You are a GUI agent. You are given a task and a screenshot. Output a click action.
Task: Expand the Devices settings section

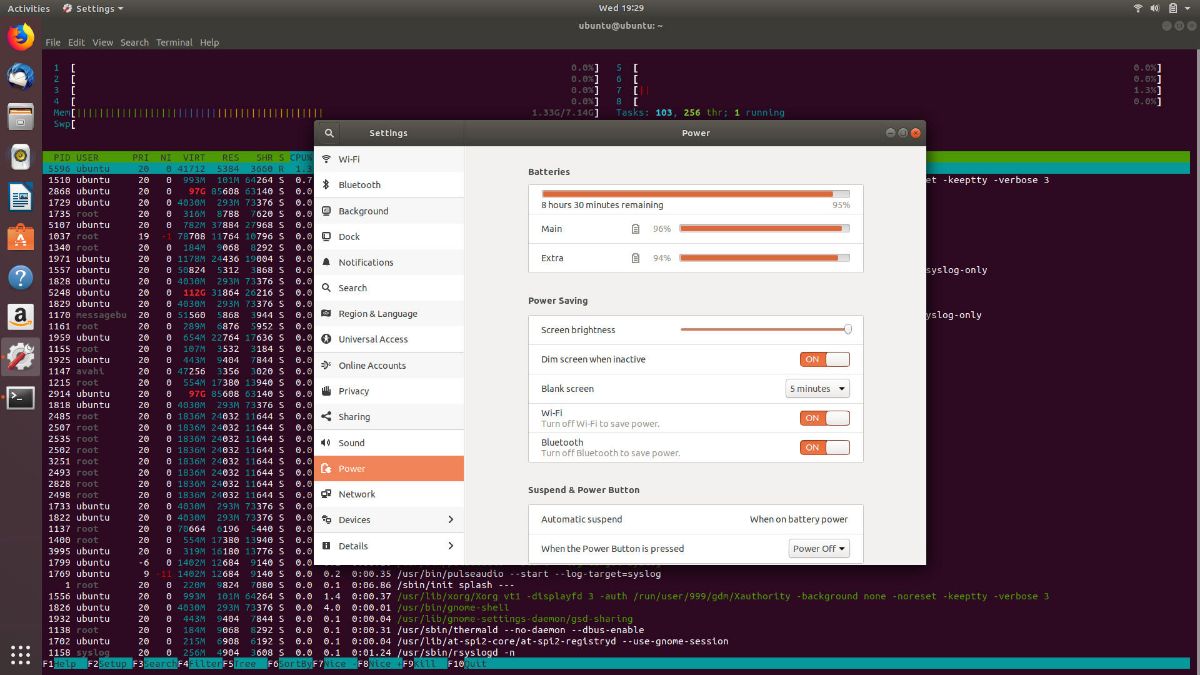(x=388, y=520)
